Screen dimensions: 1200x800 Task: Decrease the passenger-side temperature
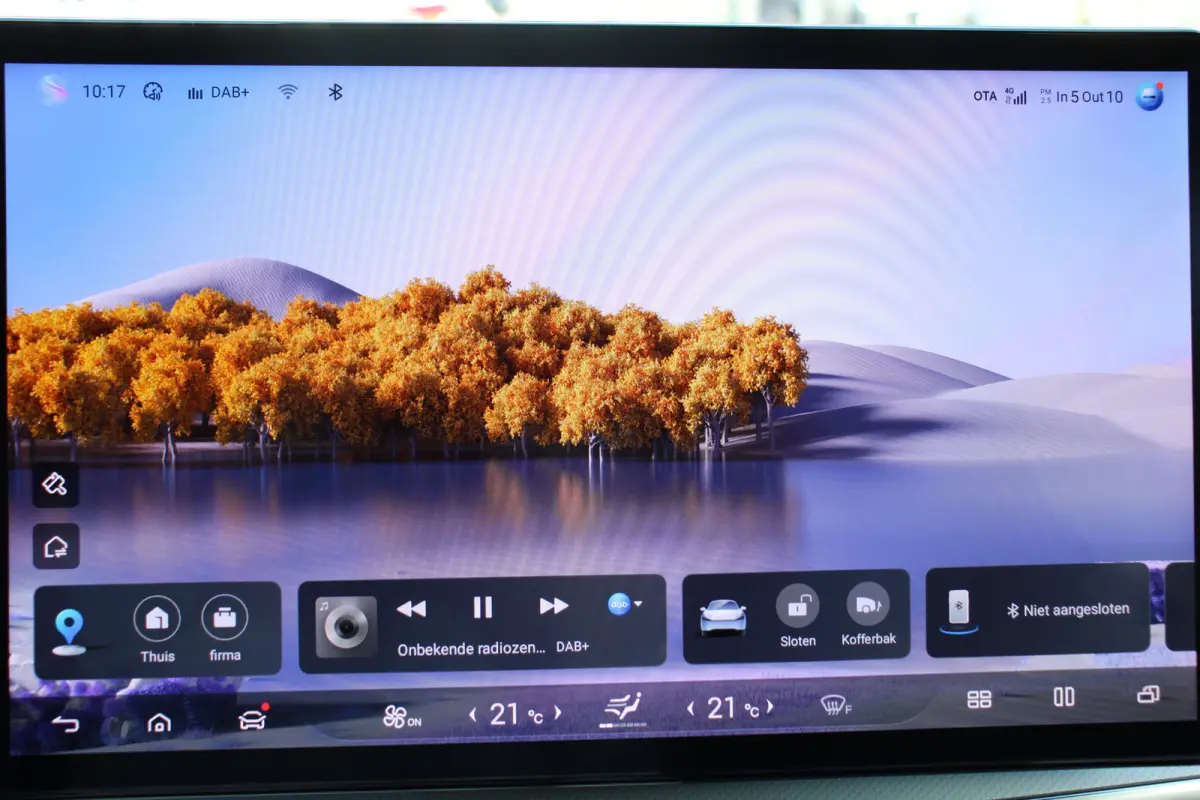691,709
